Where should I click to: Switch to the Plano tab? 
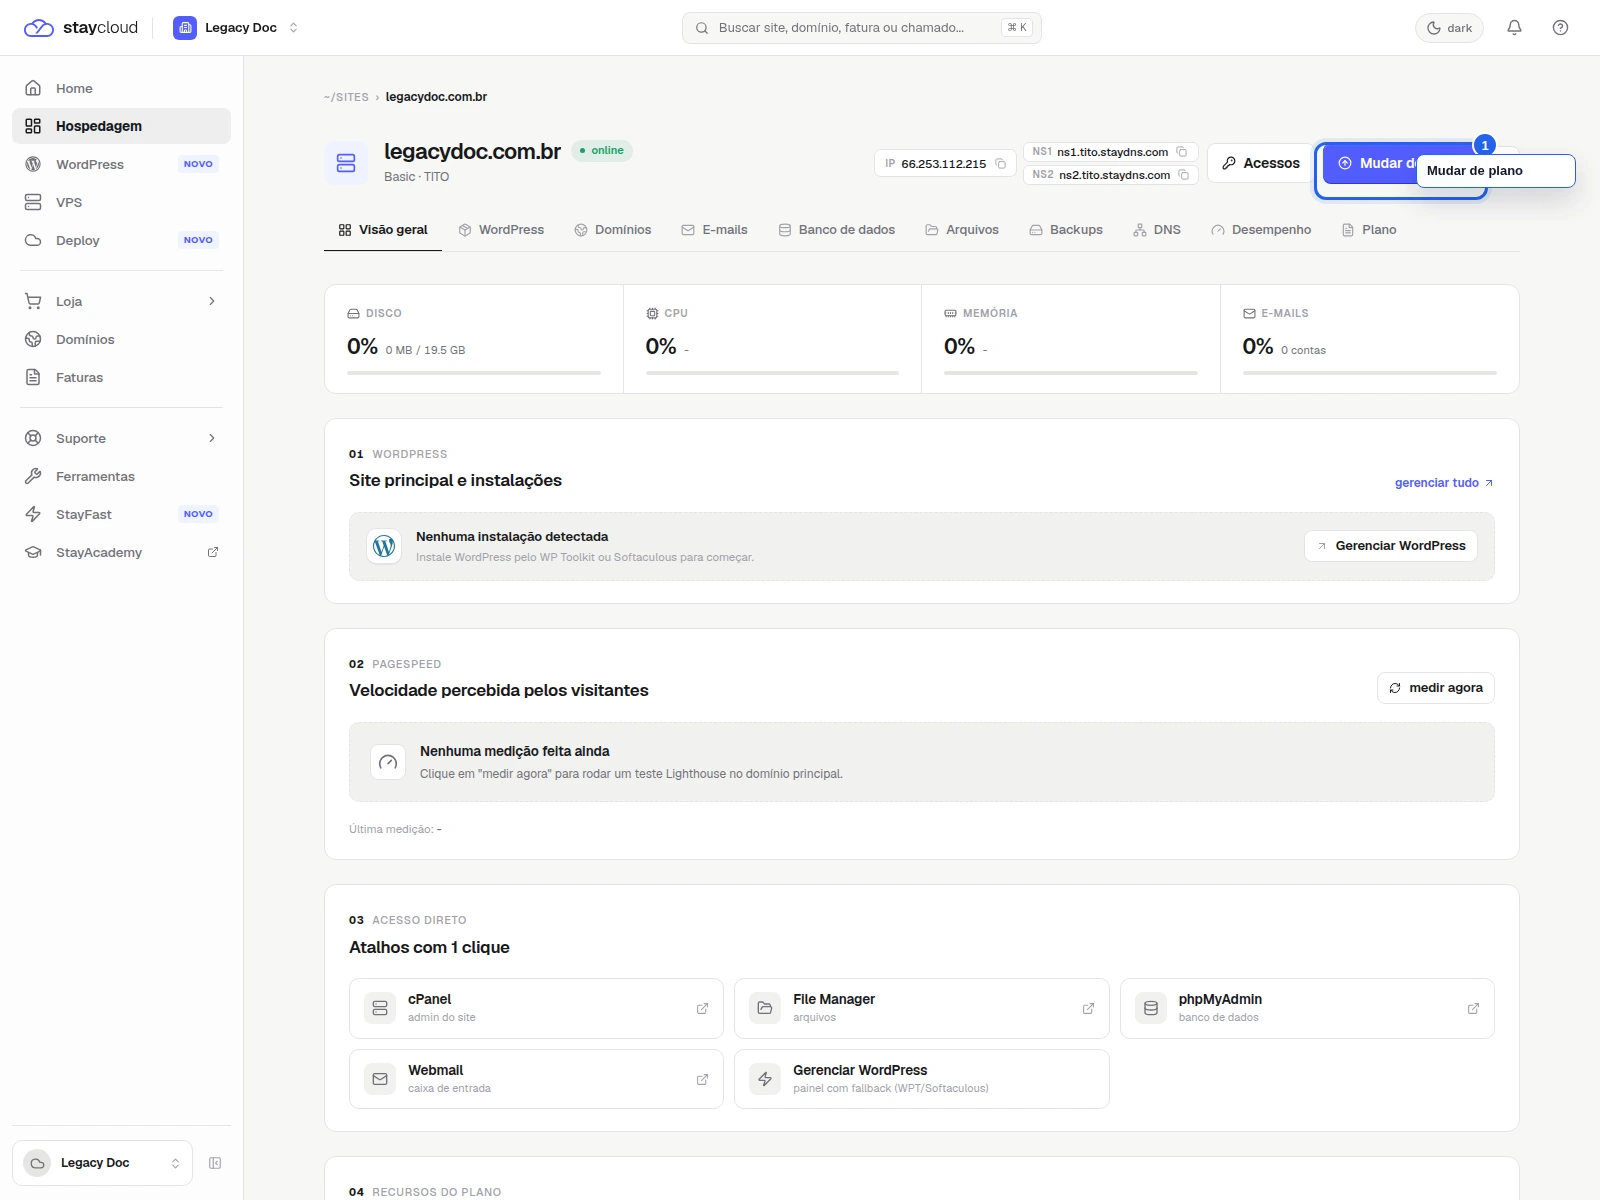1369,230
